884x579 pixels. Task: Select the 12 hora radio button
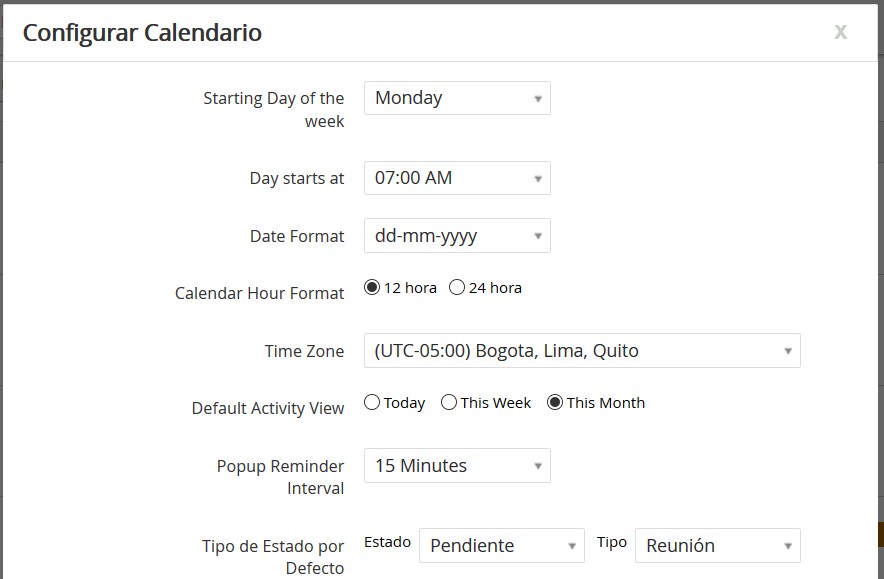(x=372, y=288)
